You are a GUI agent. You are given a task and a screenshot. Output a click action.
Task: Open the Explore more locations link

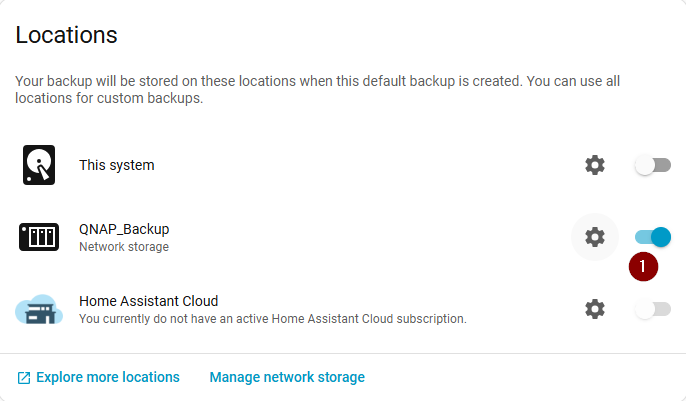point(108,377)
